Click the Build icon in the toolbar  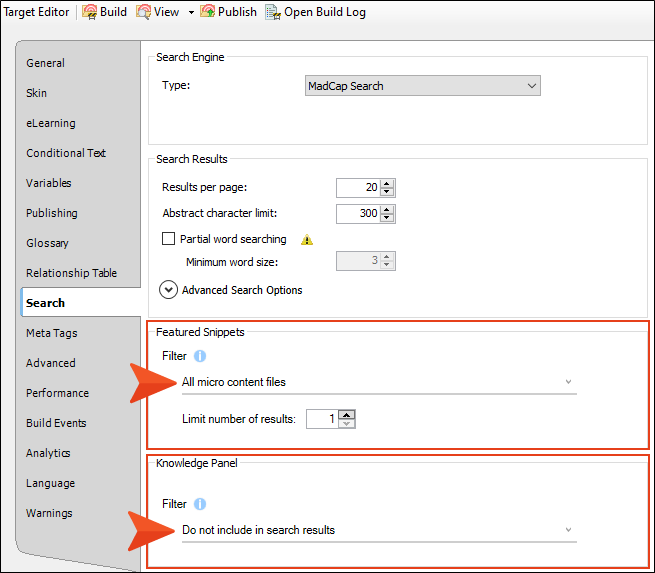click(89, 12)
